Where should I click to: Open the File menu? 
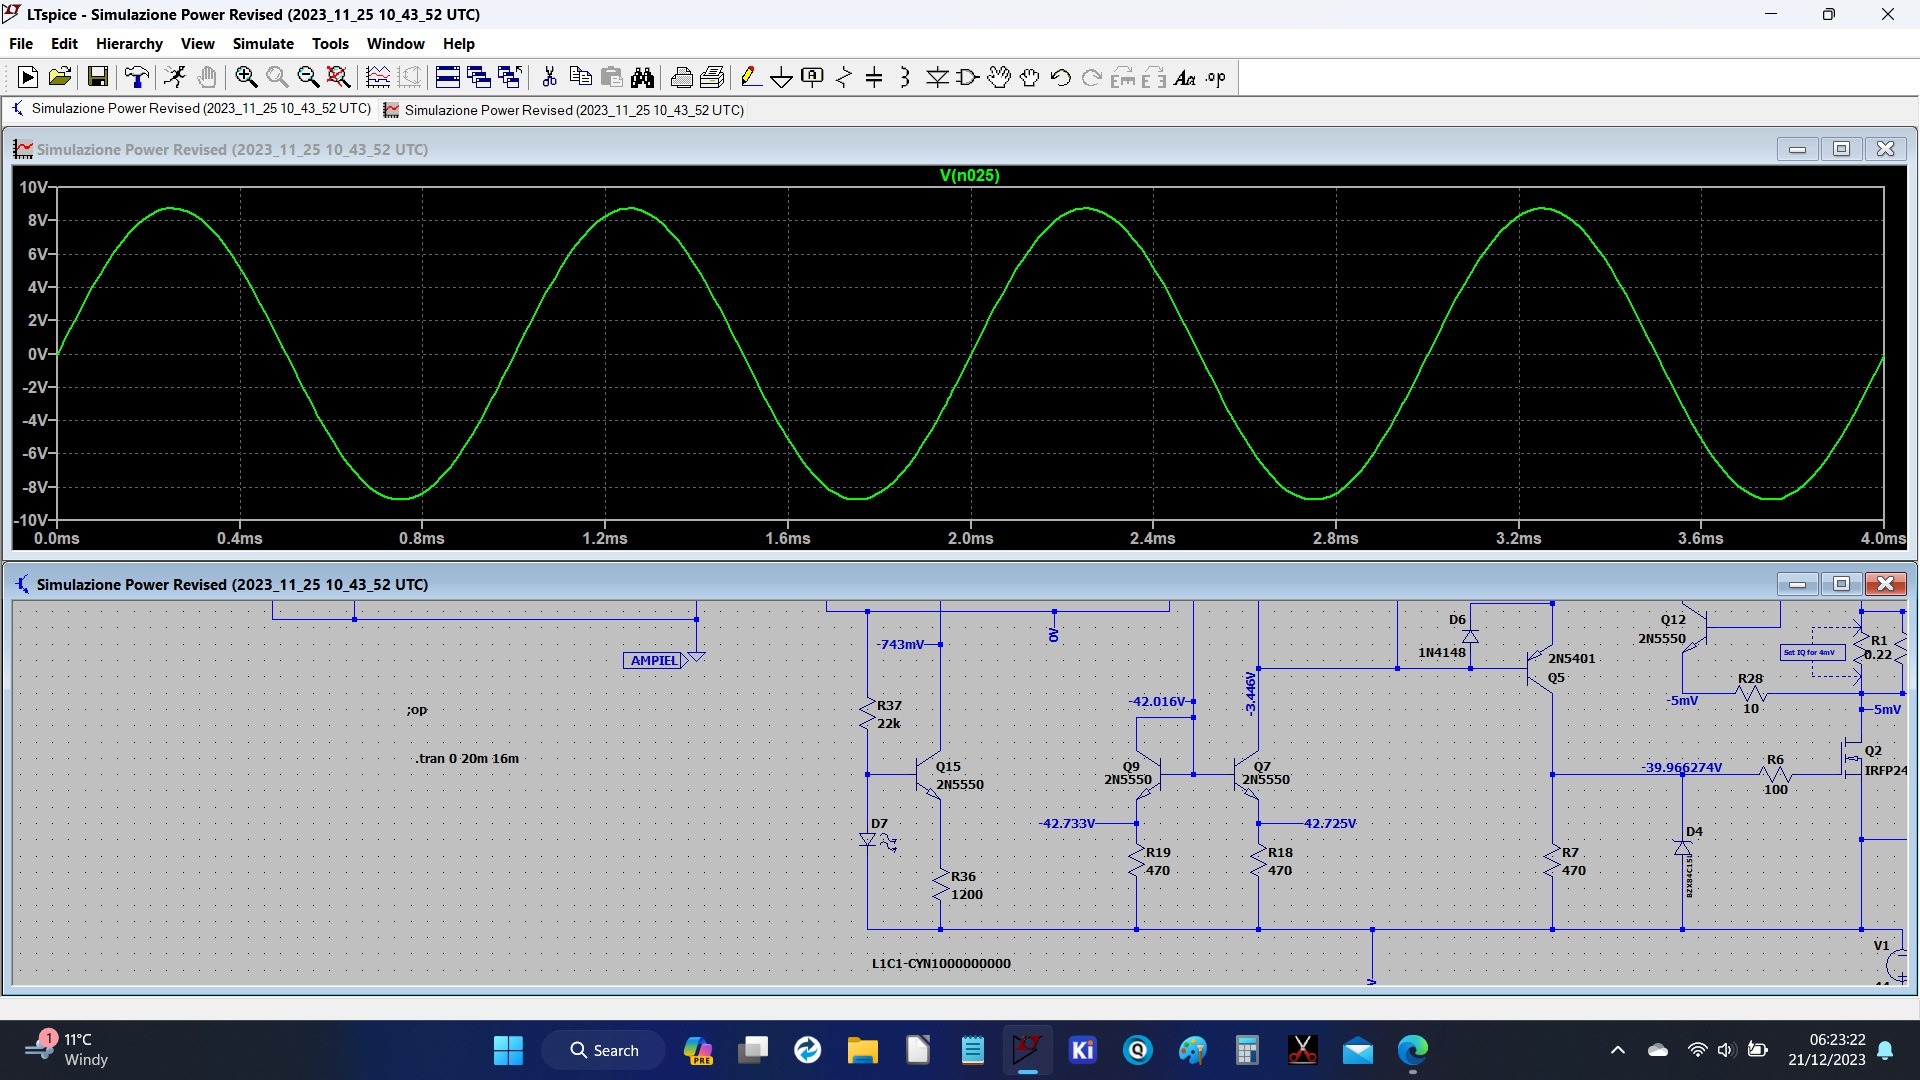[x=21, y=43]
